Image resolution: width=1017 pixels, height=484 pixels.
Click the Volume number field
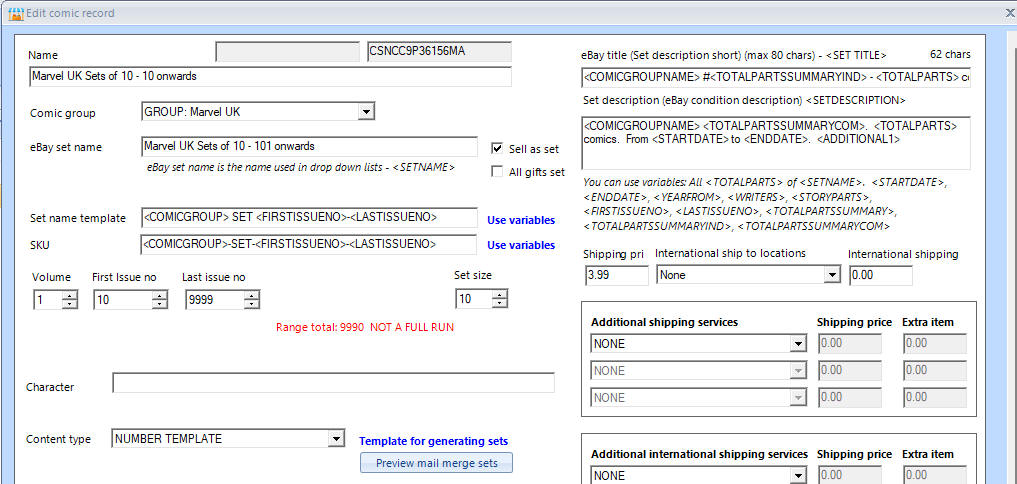[48, 300]
